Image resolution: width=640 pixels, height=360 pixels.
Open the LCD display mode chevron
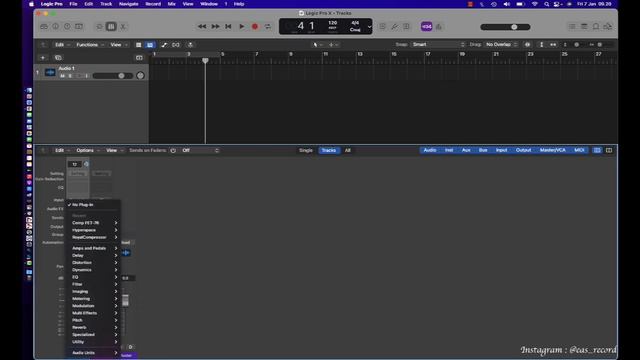(x=369, y=27)
